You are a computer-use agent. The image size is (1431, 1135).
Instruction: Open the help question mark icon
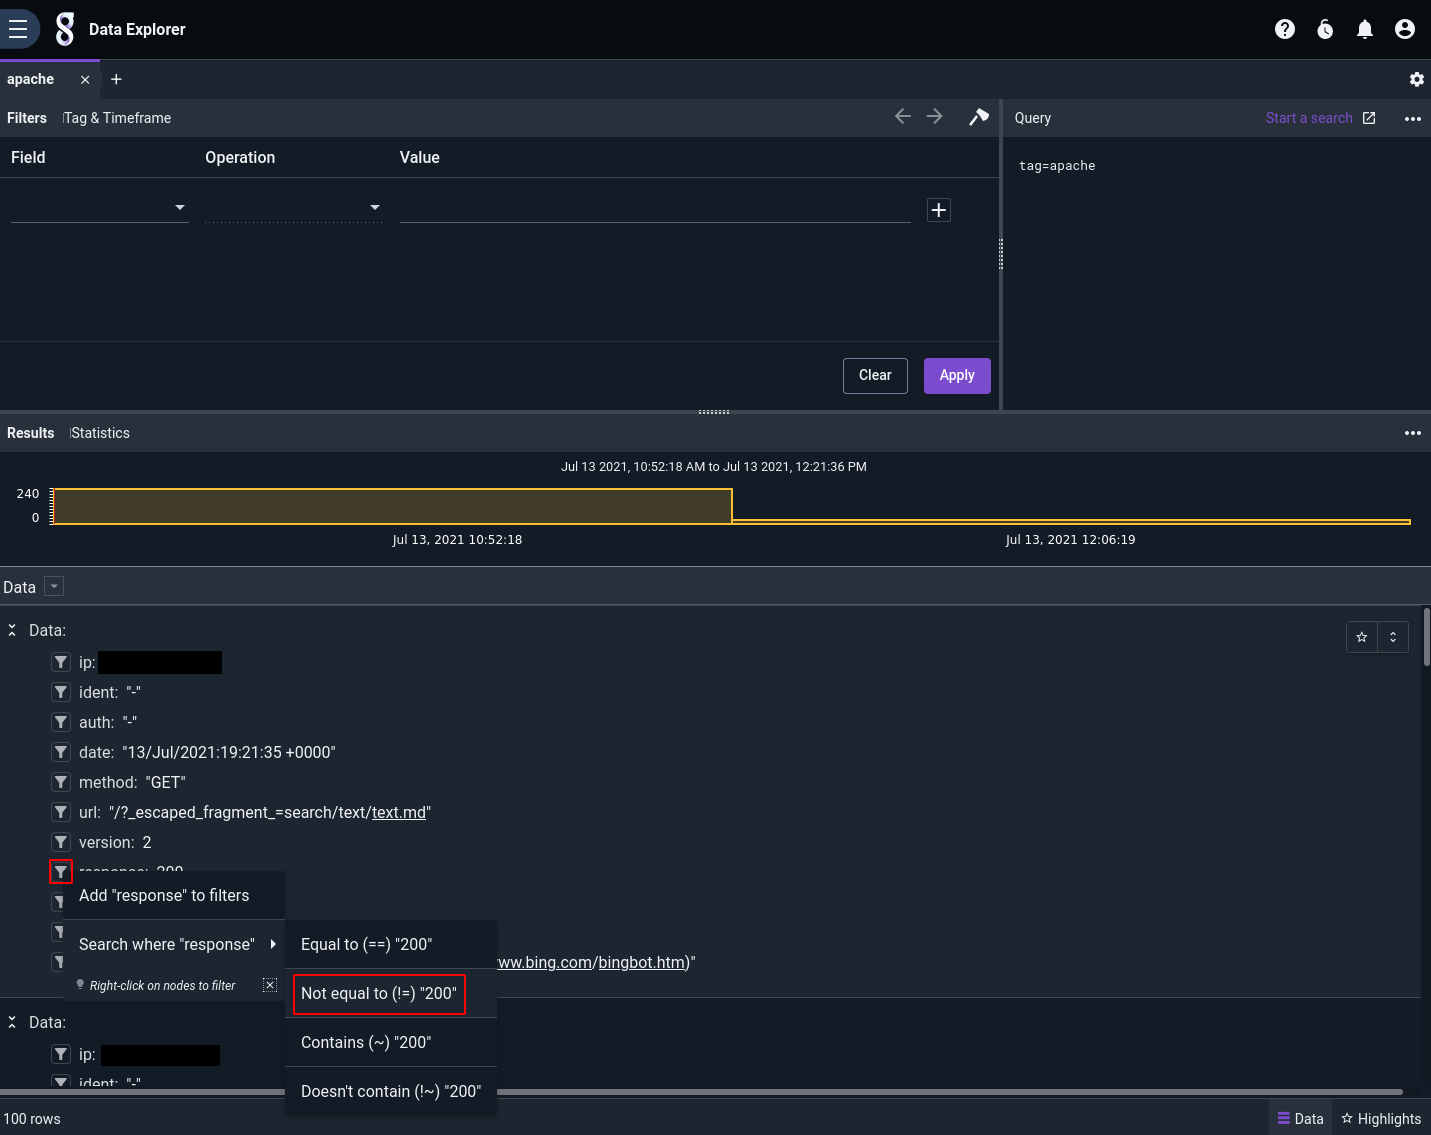click(x=1285, y=29)
